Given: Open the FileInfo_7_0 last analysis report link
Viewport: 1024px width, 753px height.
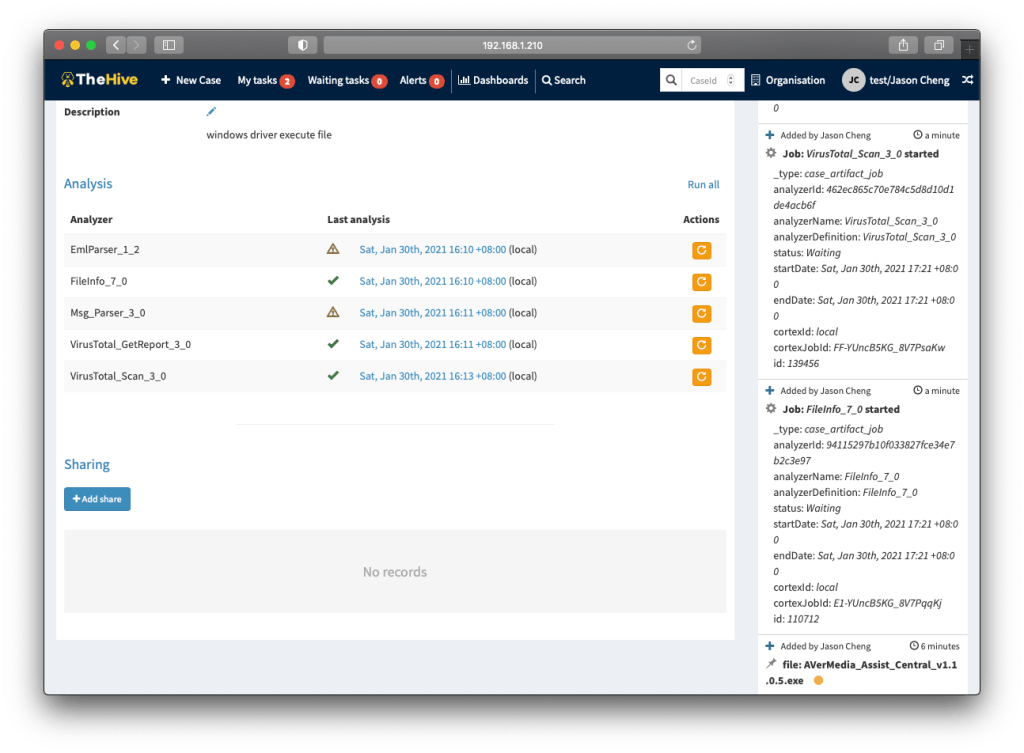Looking at the screenshot, I should pyautogui.click(x=432, y=281).
